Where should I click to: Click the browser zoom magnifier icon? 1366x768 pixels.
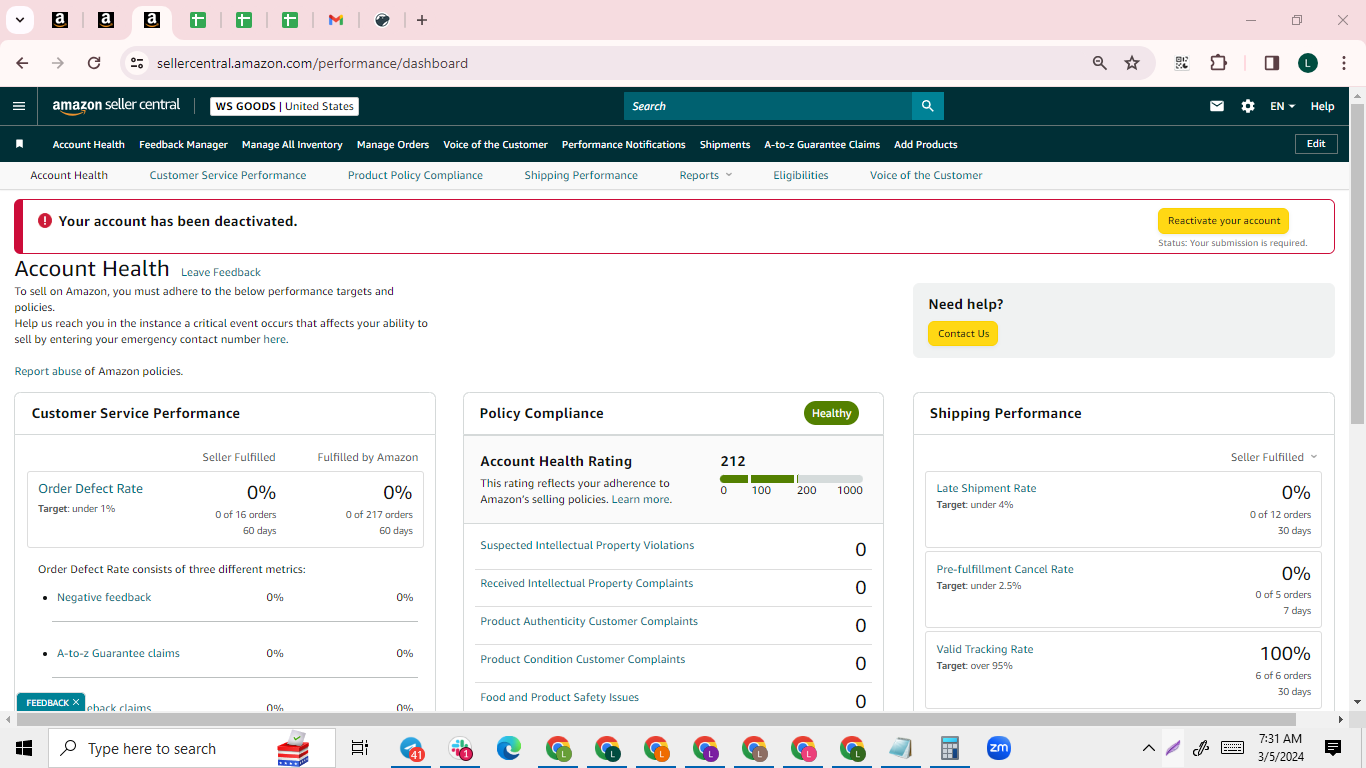point(1100,63)
